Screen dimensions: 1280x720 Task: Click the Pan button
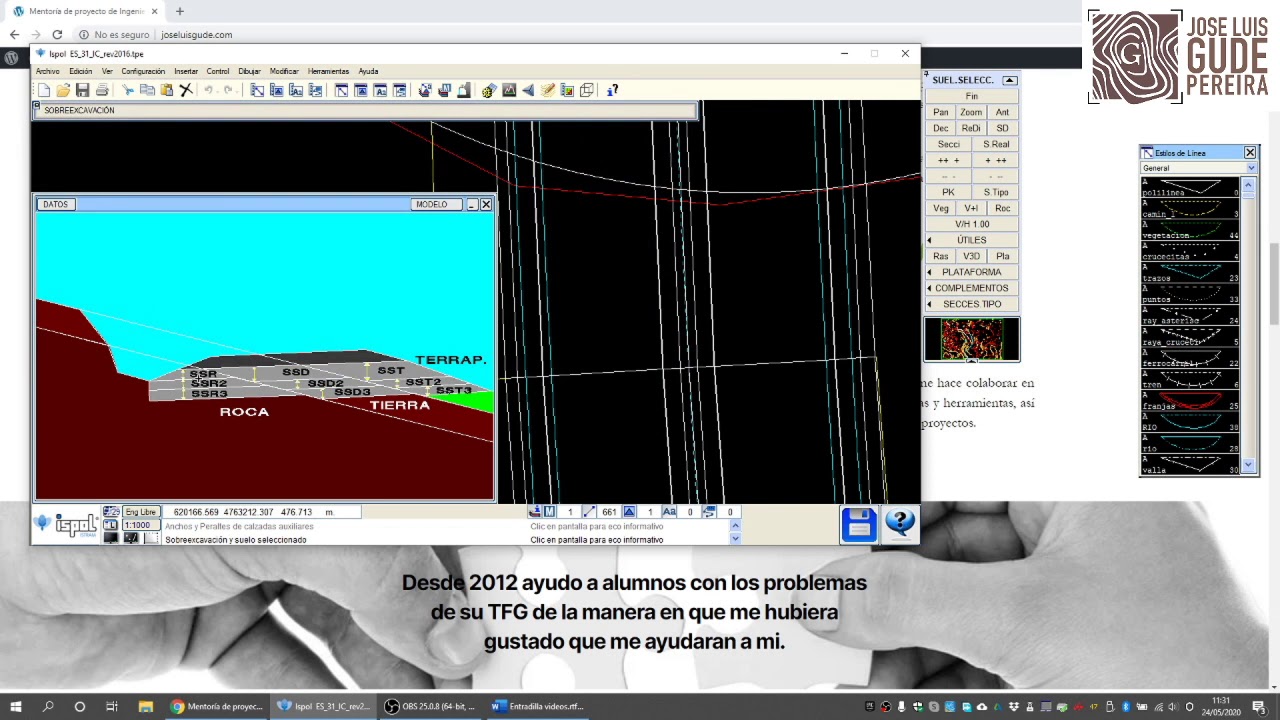(941, 112)
